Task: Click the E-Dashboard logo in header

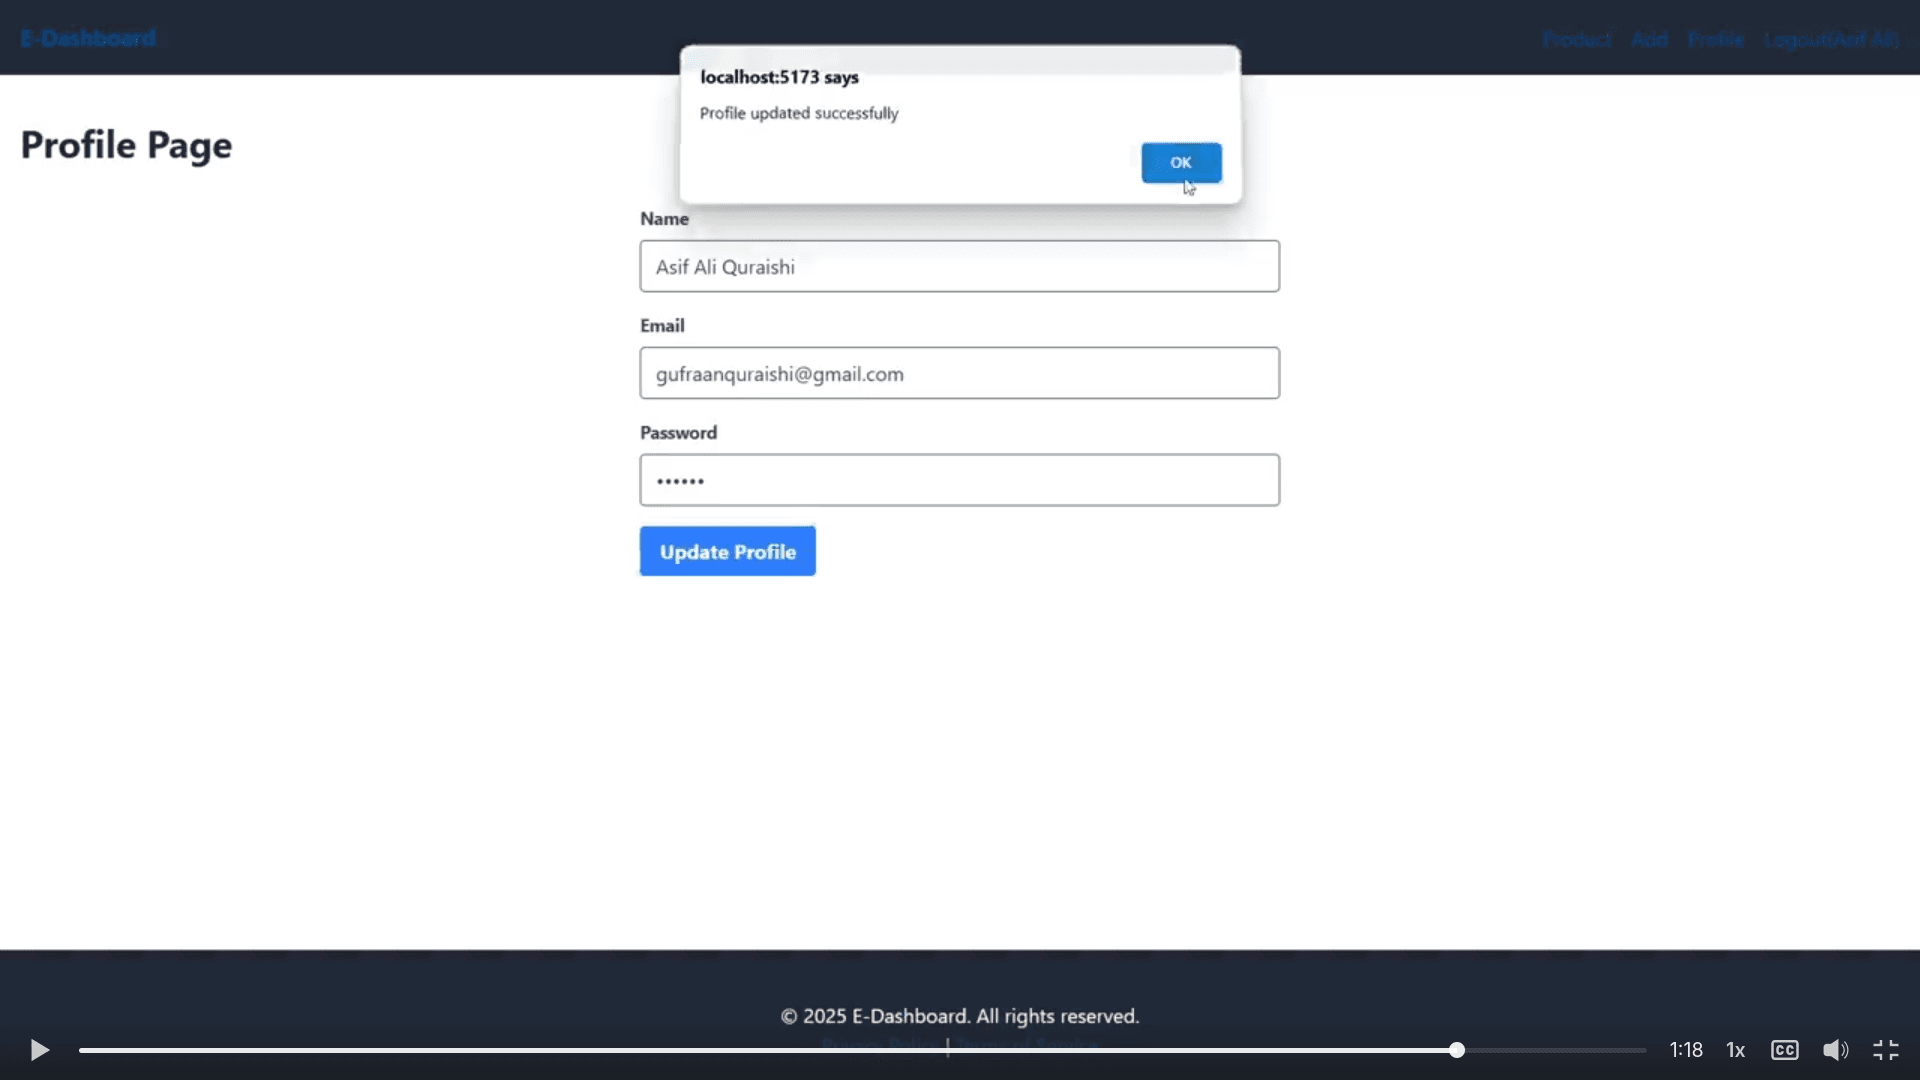Action: pos(88,38)
